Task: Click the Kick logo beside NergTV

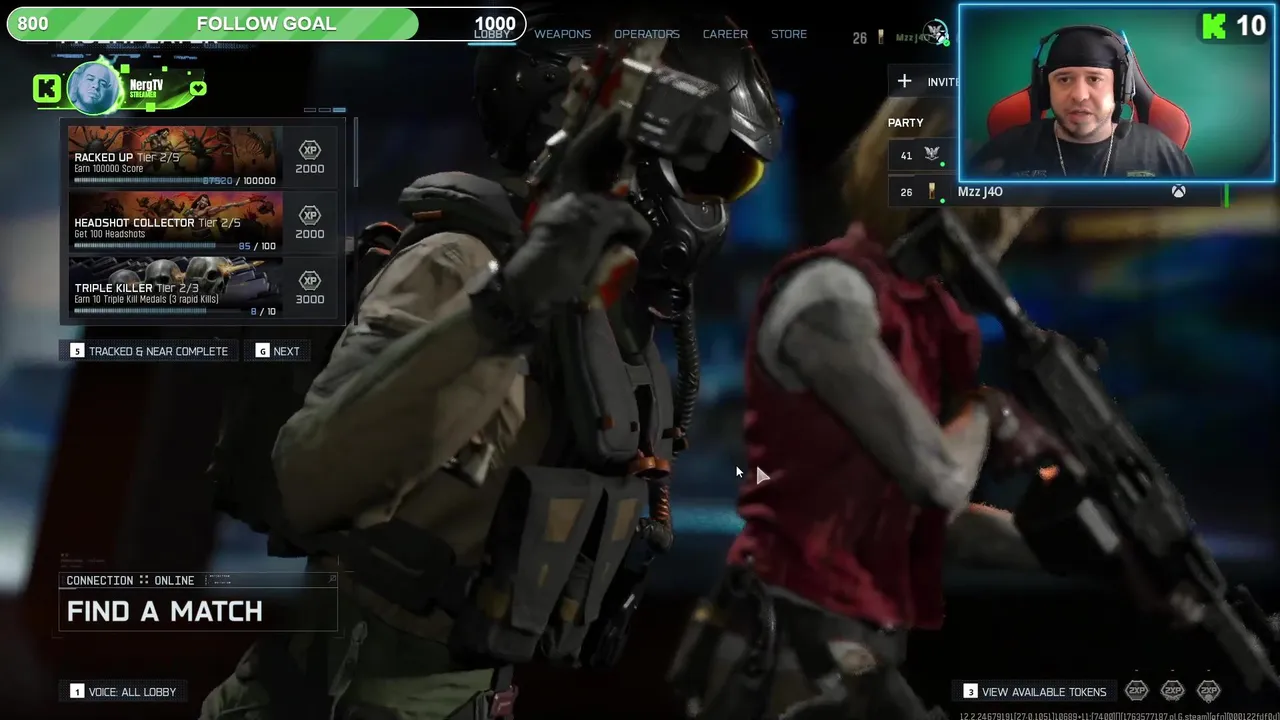Action: (x=47, y=88)
